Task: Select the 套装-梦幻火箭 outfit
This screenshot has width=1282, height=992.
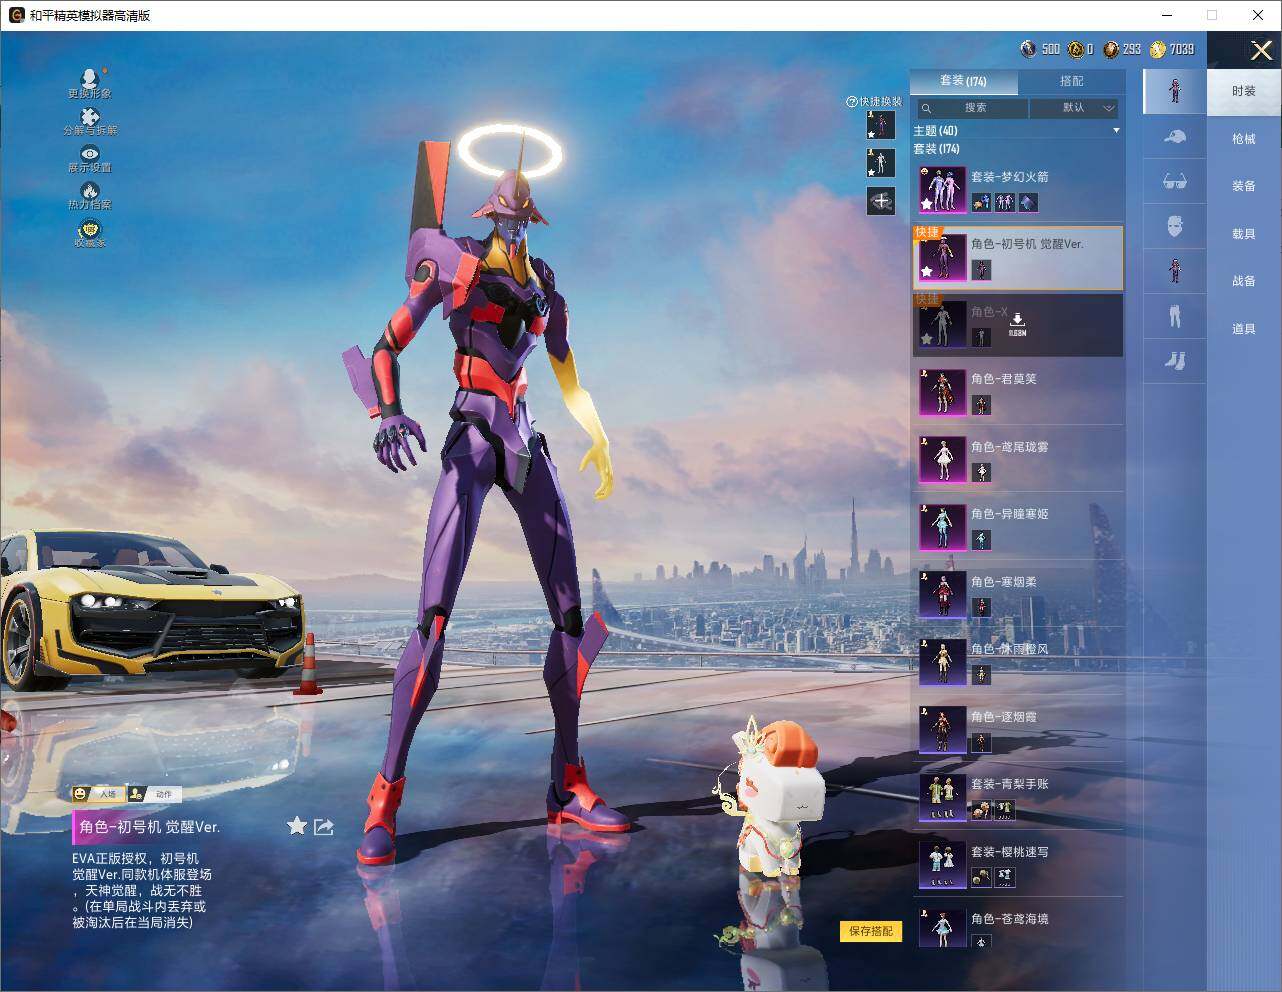Action: coord(1017,190)
